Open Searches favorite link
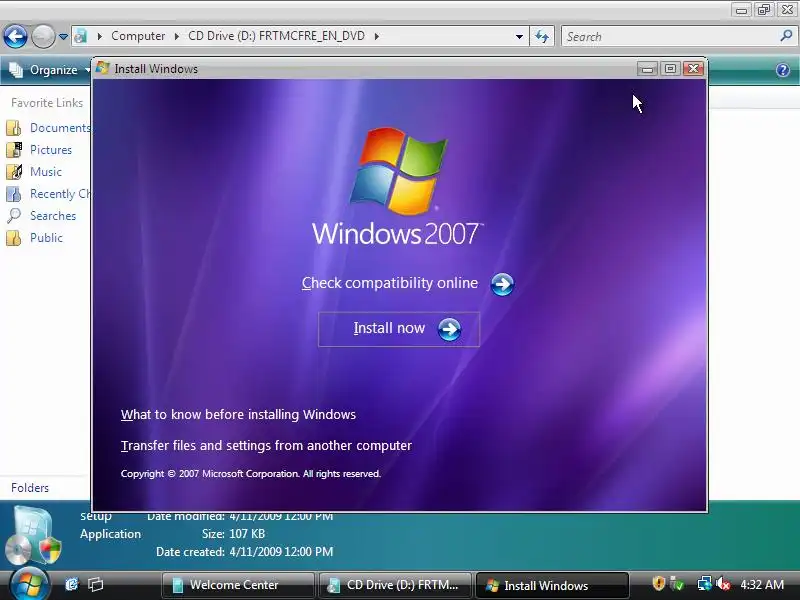This screenshot has width=800, height=600. coord(53,216)
